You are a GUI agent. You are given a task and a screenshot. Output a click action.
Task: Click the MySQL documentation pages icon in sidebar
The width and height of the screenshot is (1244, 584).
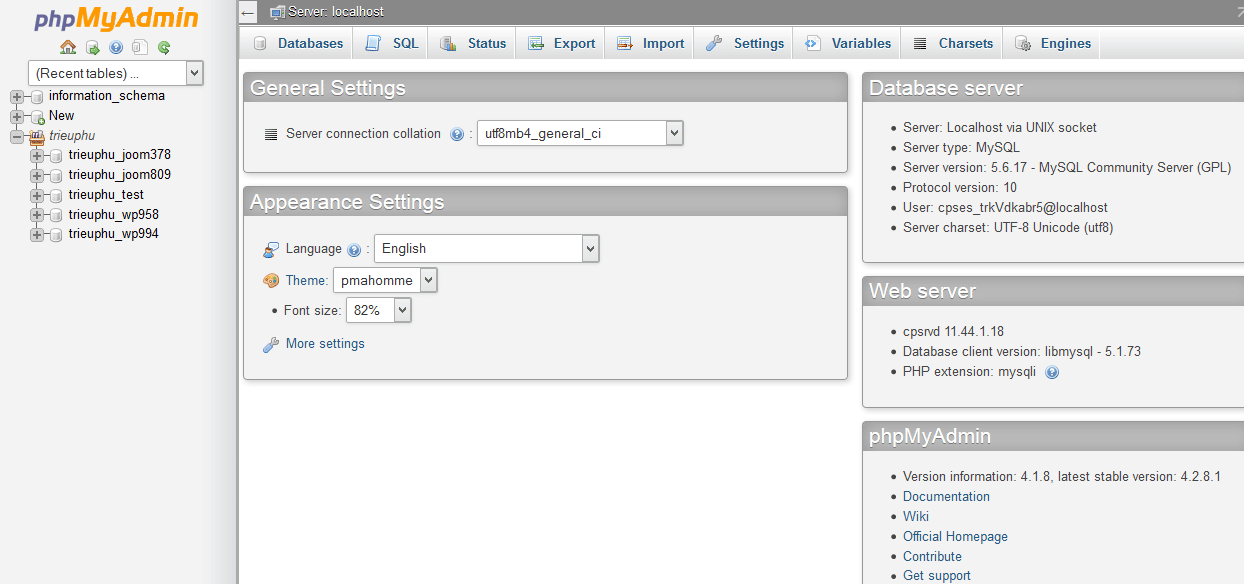pyautogui.click(x=140, y=47)
